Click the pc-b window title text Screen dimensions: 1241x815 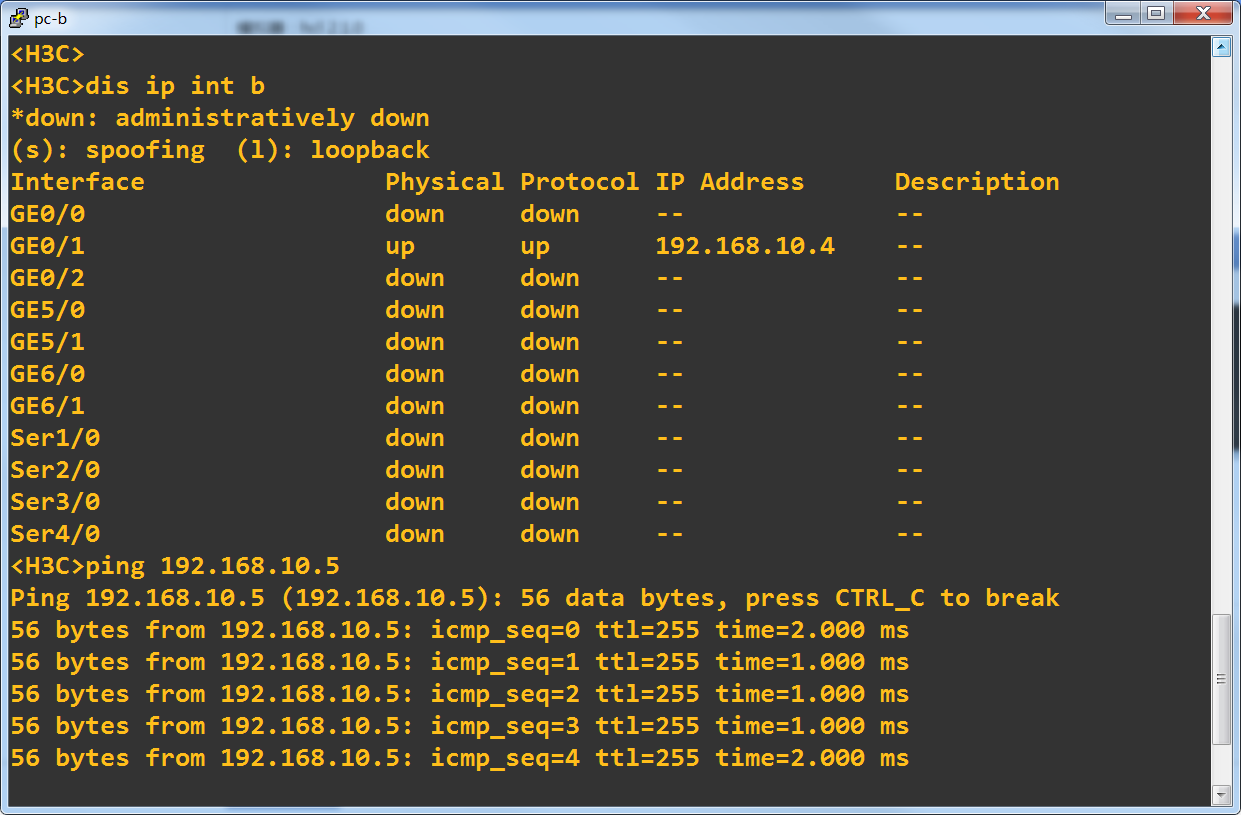click(50, 18)
